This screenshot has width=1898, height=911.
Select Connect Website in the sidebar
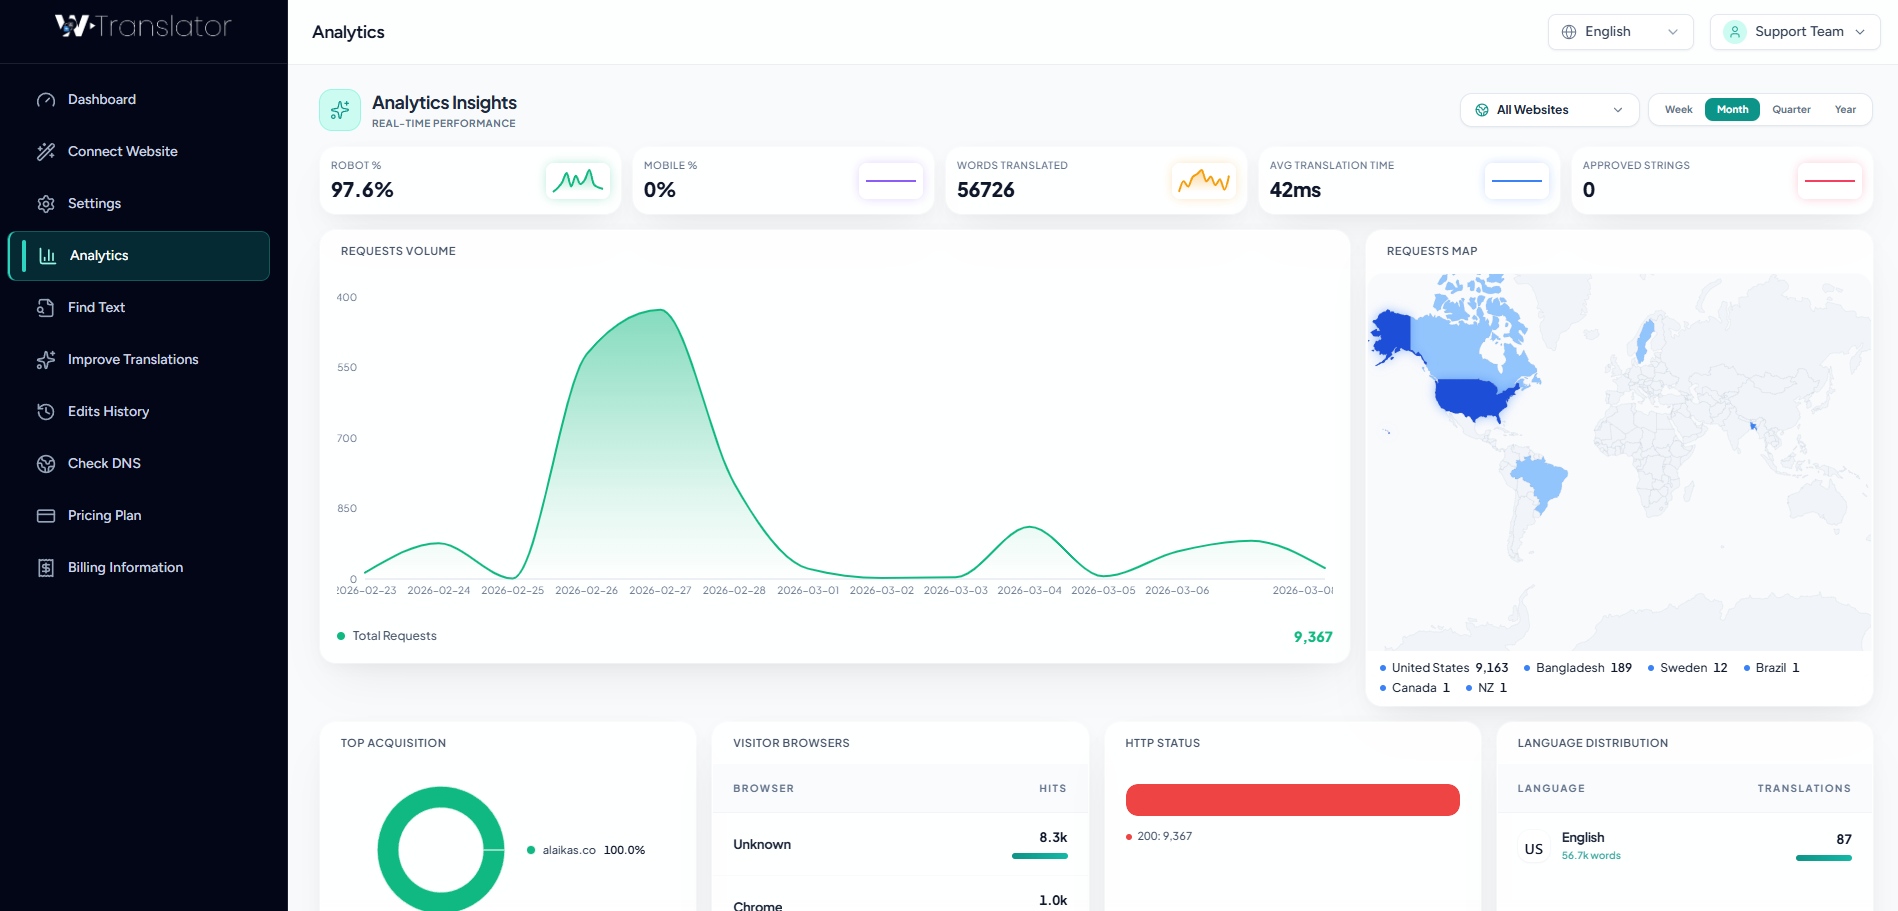coord(122,151)
